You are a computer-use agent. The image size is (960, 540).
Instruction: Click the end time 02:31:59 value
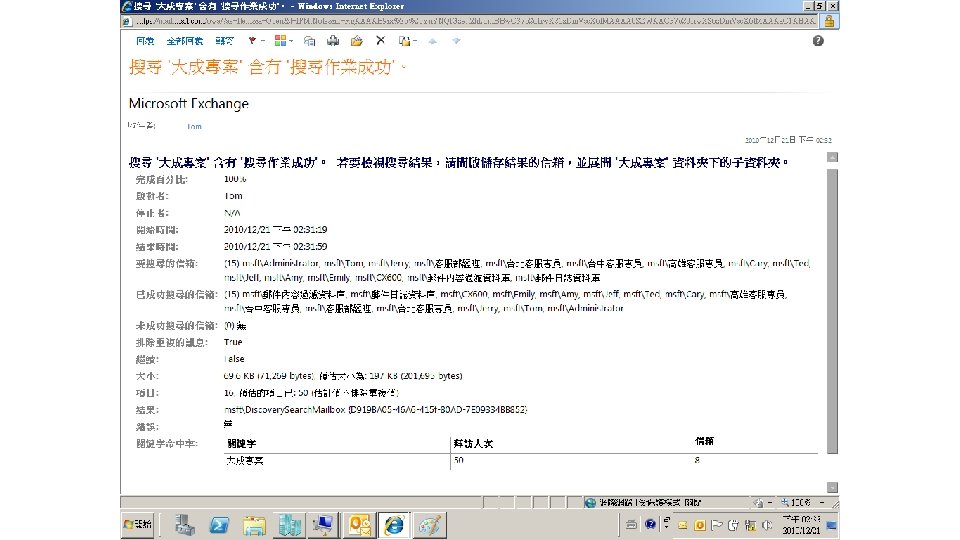276,246
